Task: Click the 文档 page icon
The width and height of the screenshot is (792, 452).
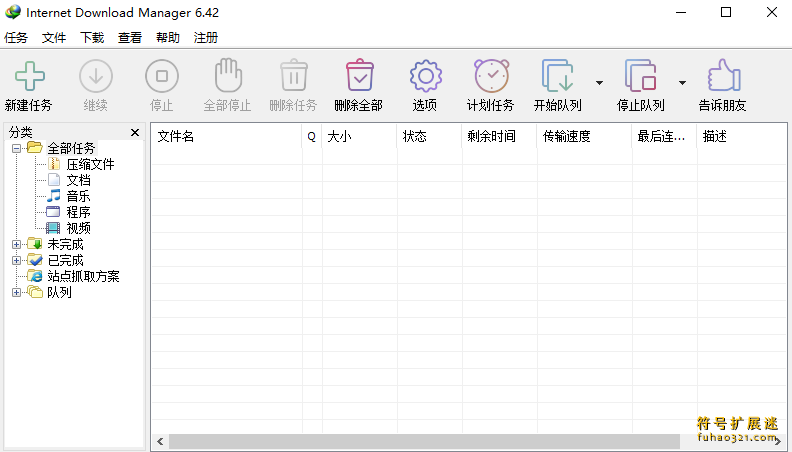Action: coord(54,180)
